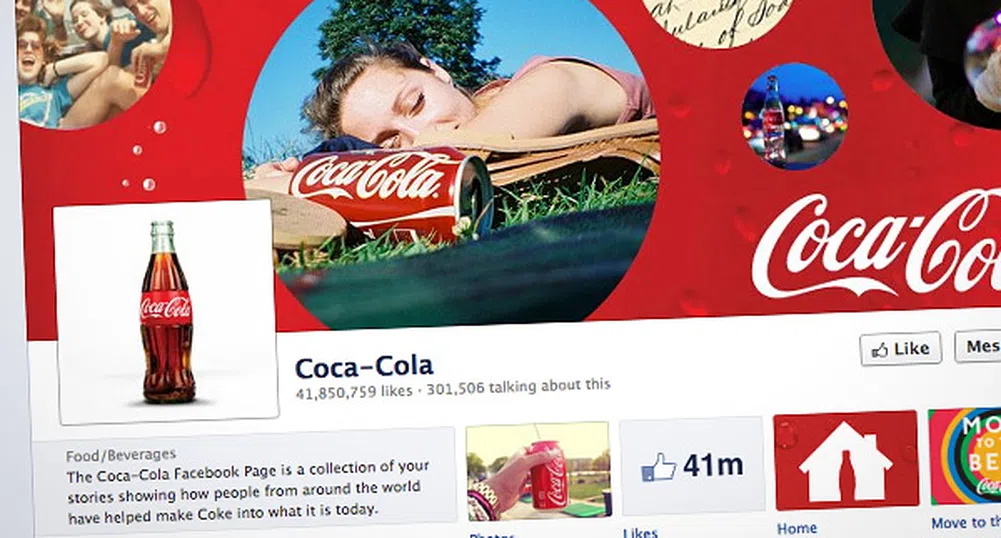Click the Home label under house tile
This screenshot has width=1001, height=538.
point(797,528)
